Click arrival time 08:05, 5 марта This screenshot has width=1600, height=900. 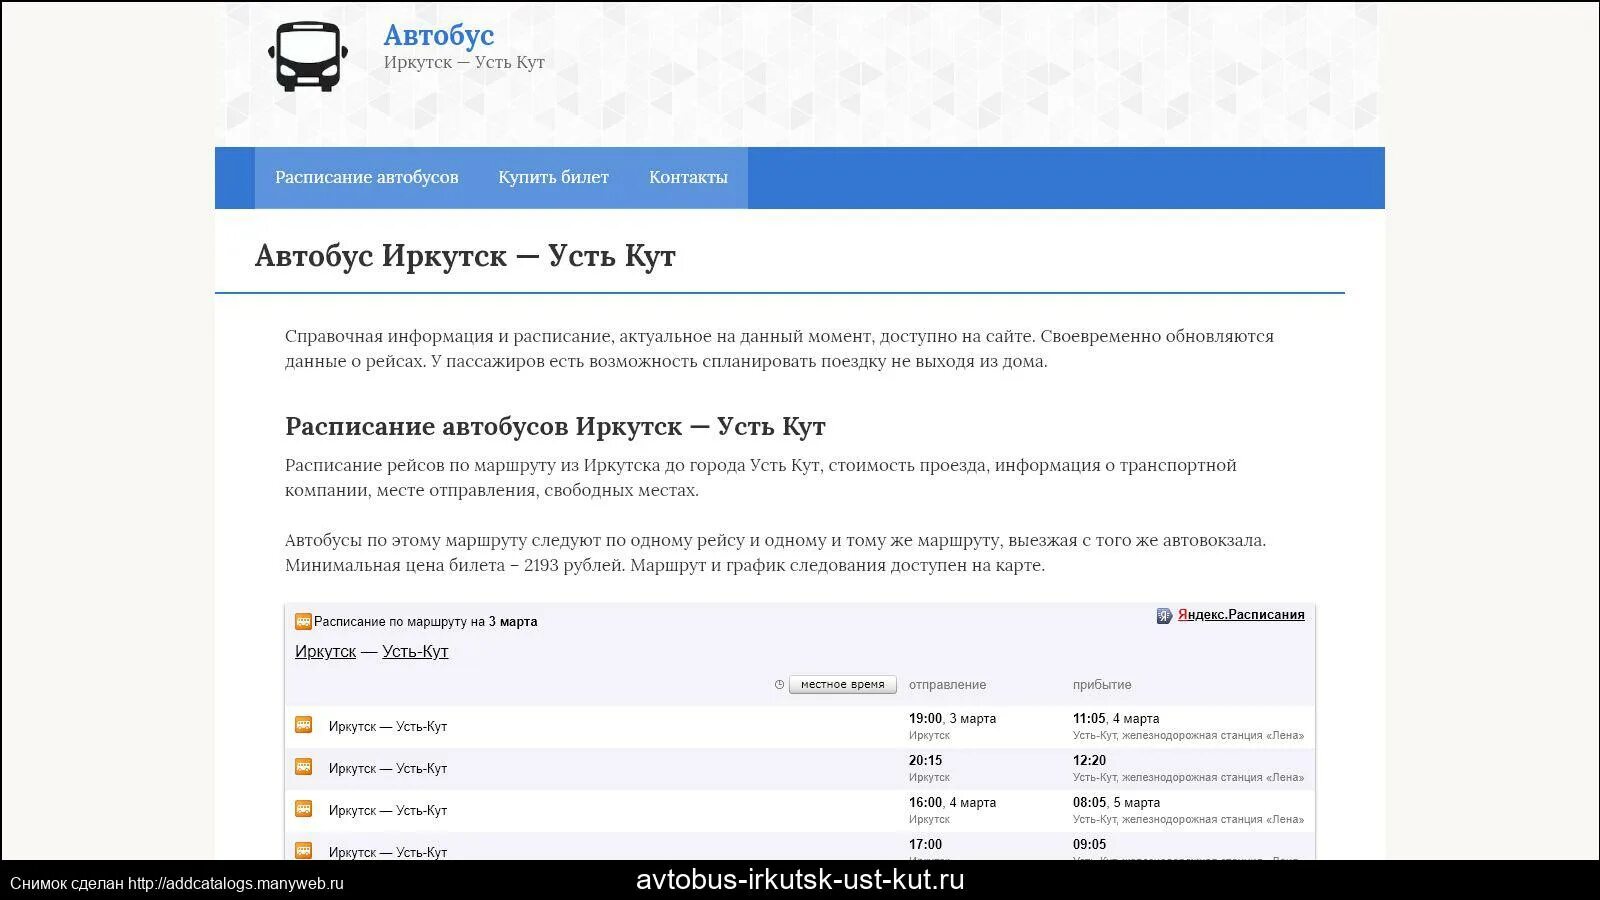(1116, 802)
